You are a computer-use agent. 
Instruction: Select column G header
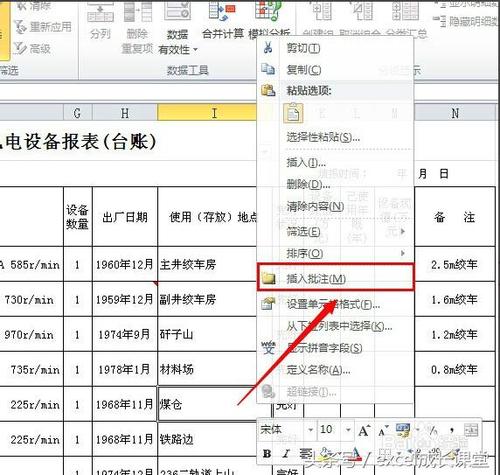(x=77, y=113)
